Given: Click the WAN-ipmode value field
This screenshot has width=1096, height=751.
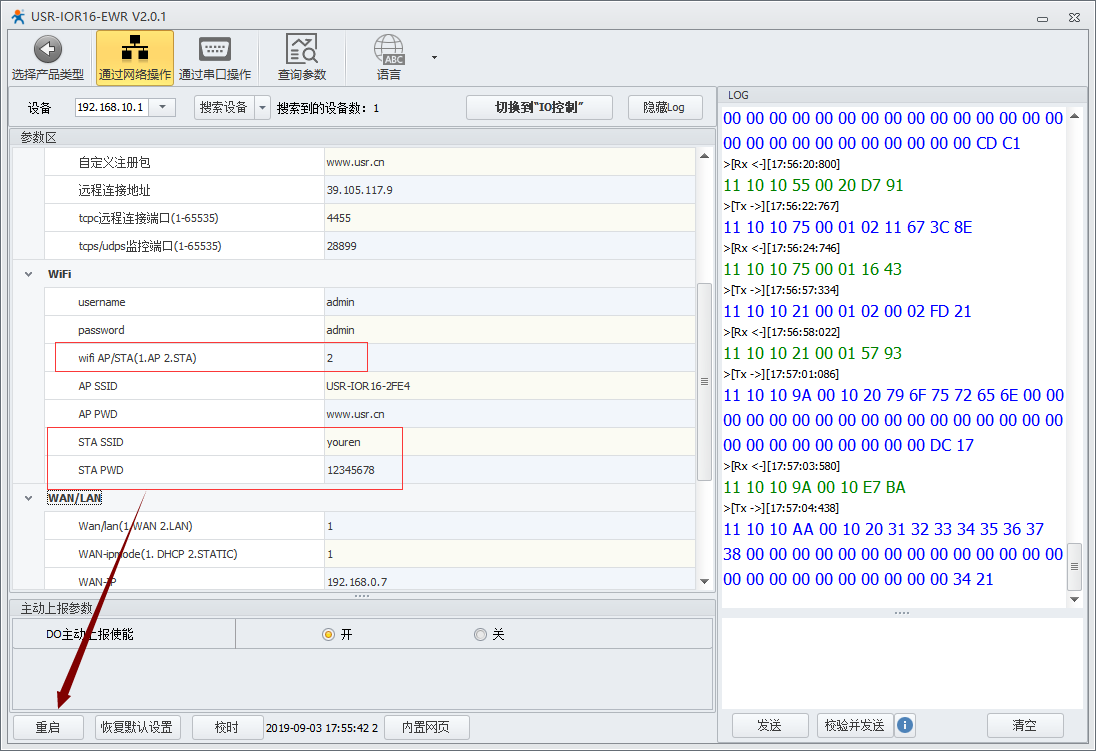Looking at the screenshot, I should [510, 554].
